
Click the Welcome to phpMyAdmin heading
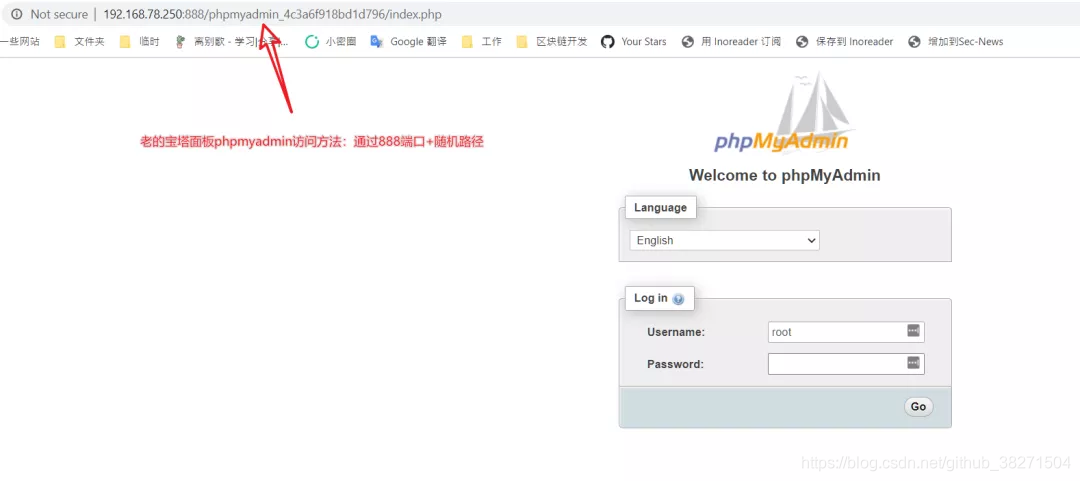click(785, 175)
